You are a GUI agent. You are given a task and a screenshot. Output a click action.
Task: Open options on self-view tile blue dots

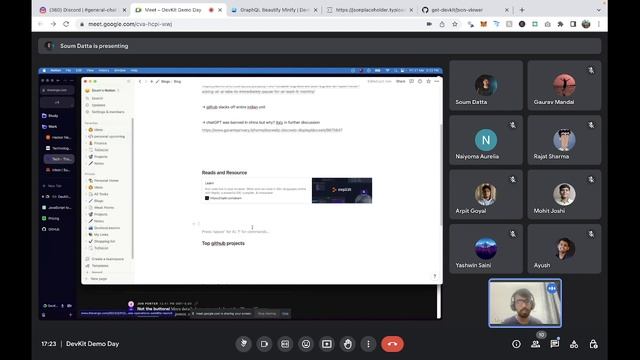point(552,288)
